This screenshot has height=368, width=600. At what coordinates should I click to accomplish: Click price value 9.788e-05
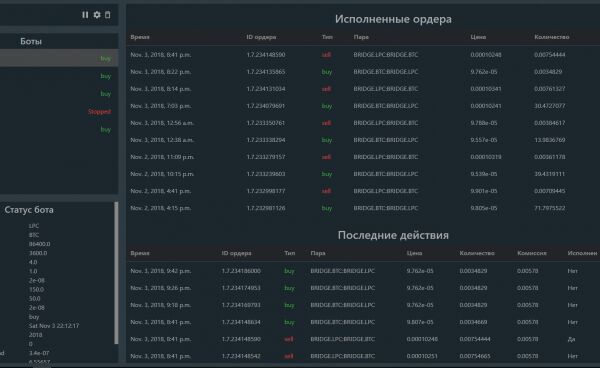pos(484,123)
